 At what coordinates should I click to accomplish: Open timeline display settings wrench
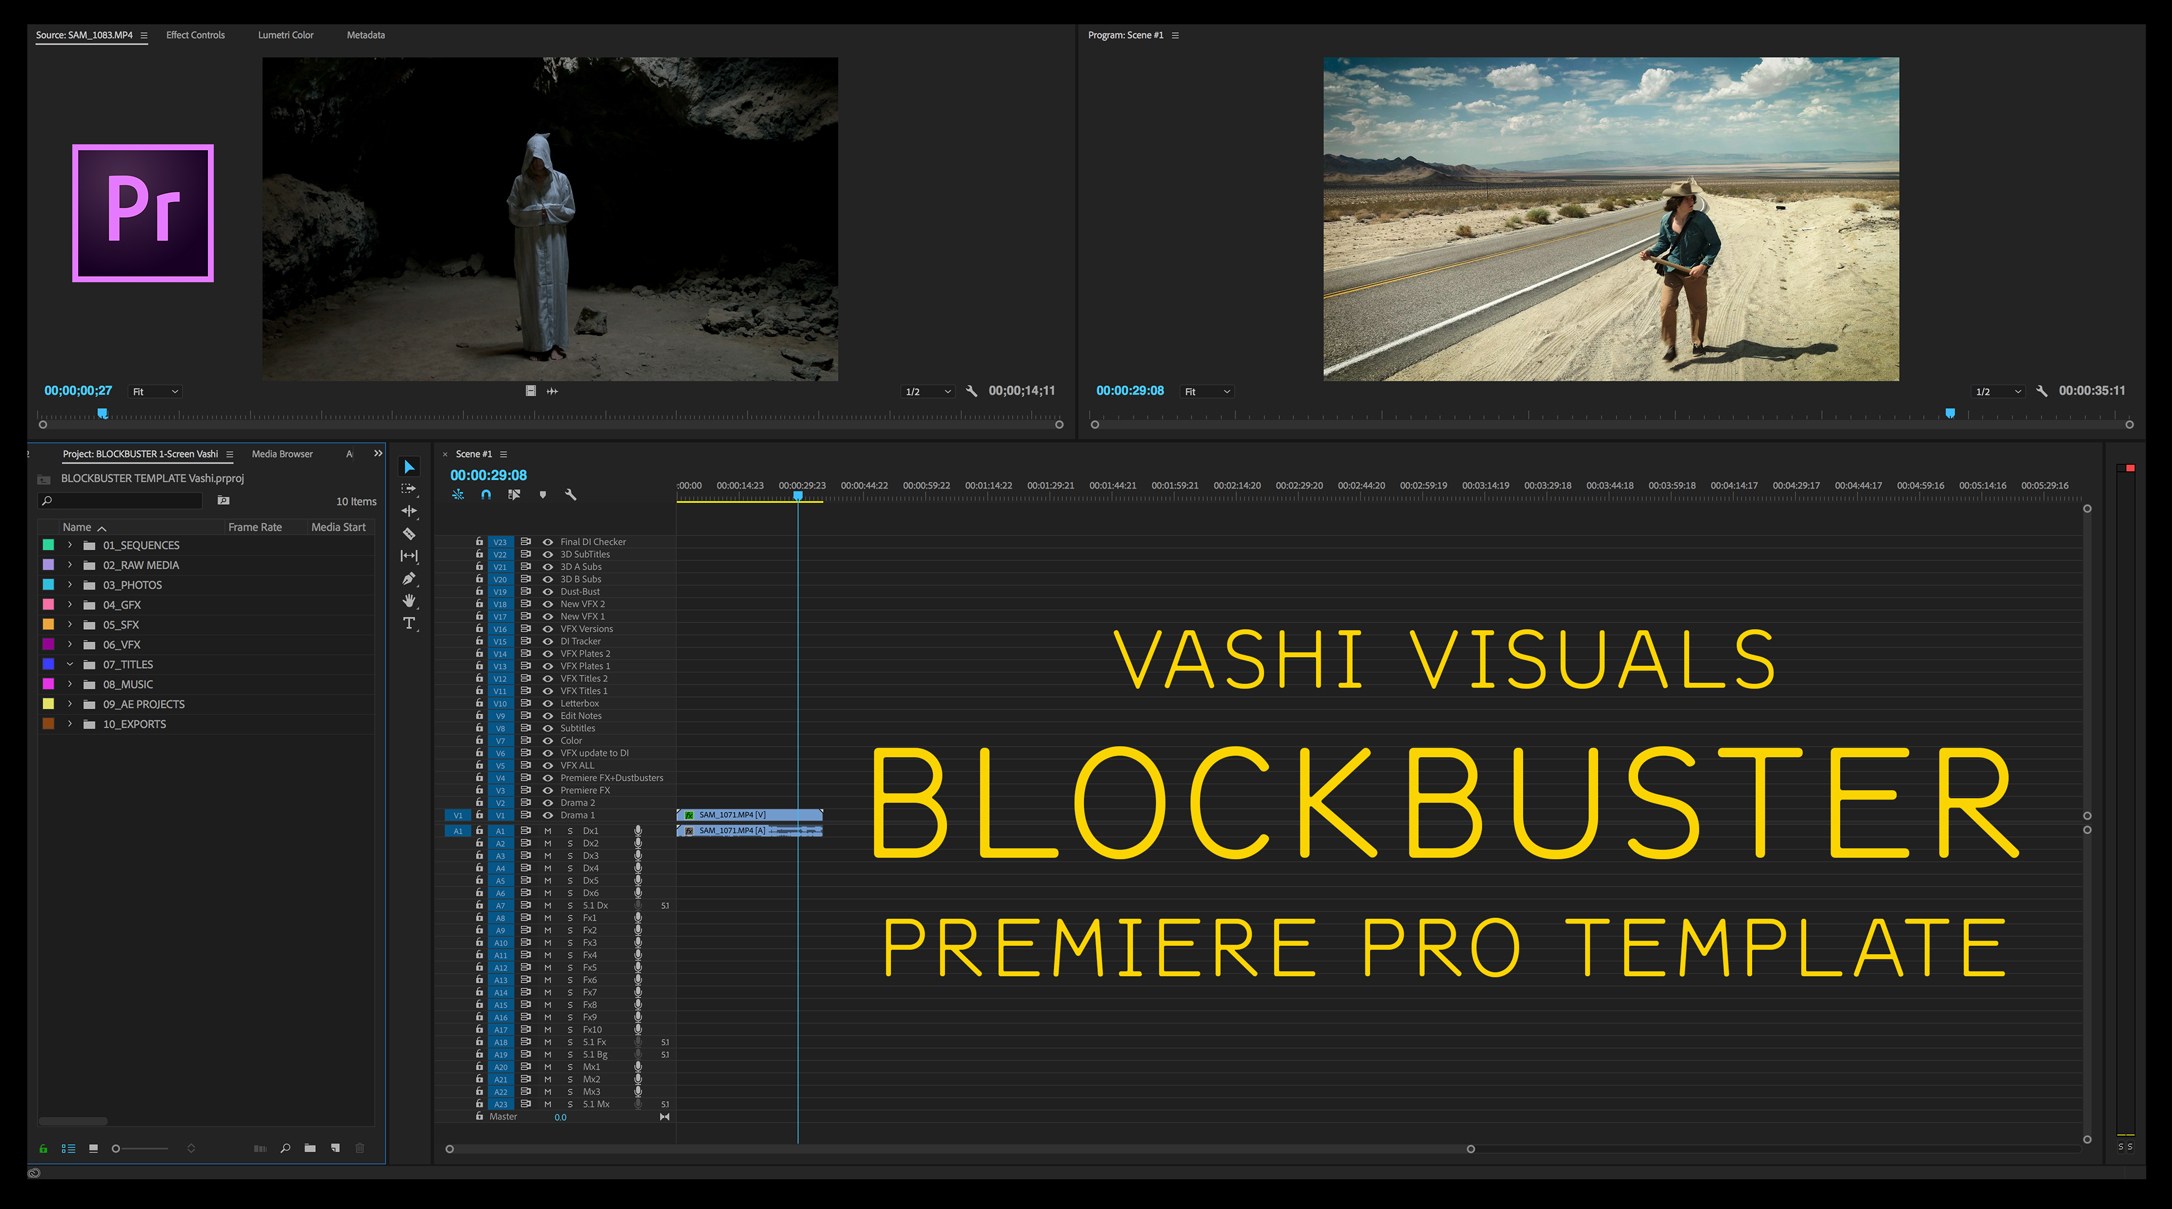point(571,494)
